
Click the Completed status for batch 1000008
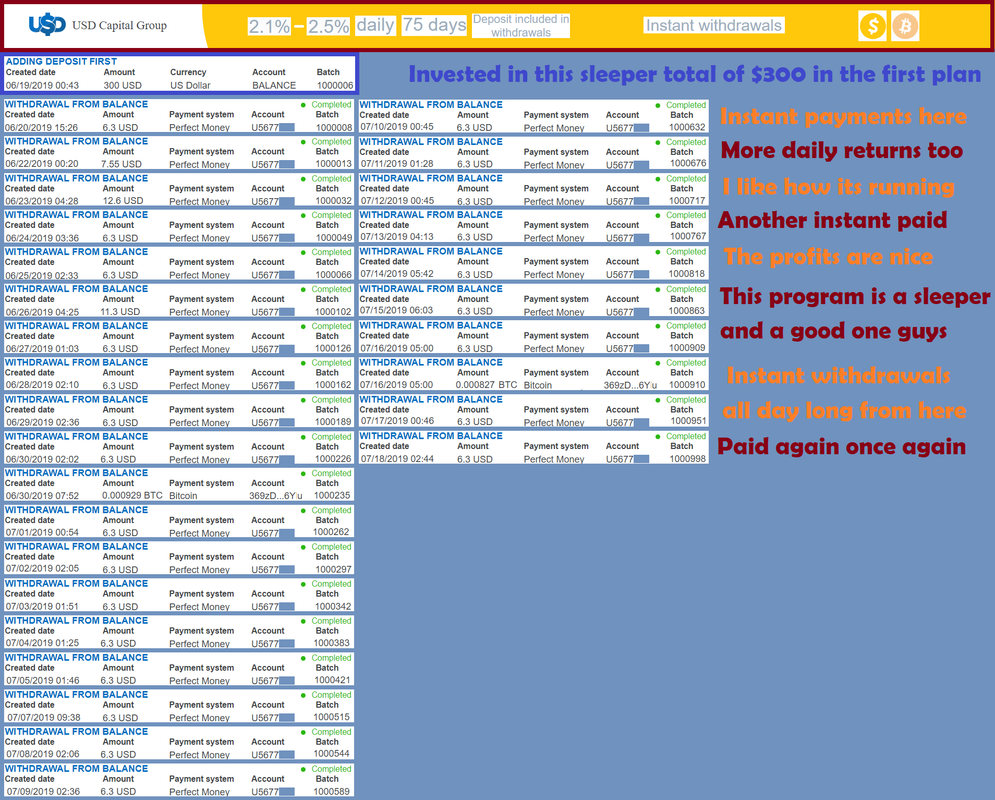tap(331, 105)
